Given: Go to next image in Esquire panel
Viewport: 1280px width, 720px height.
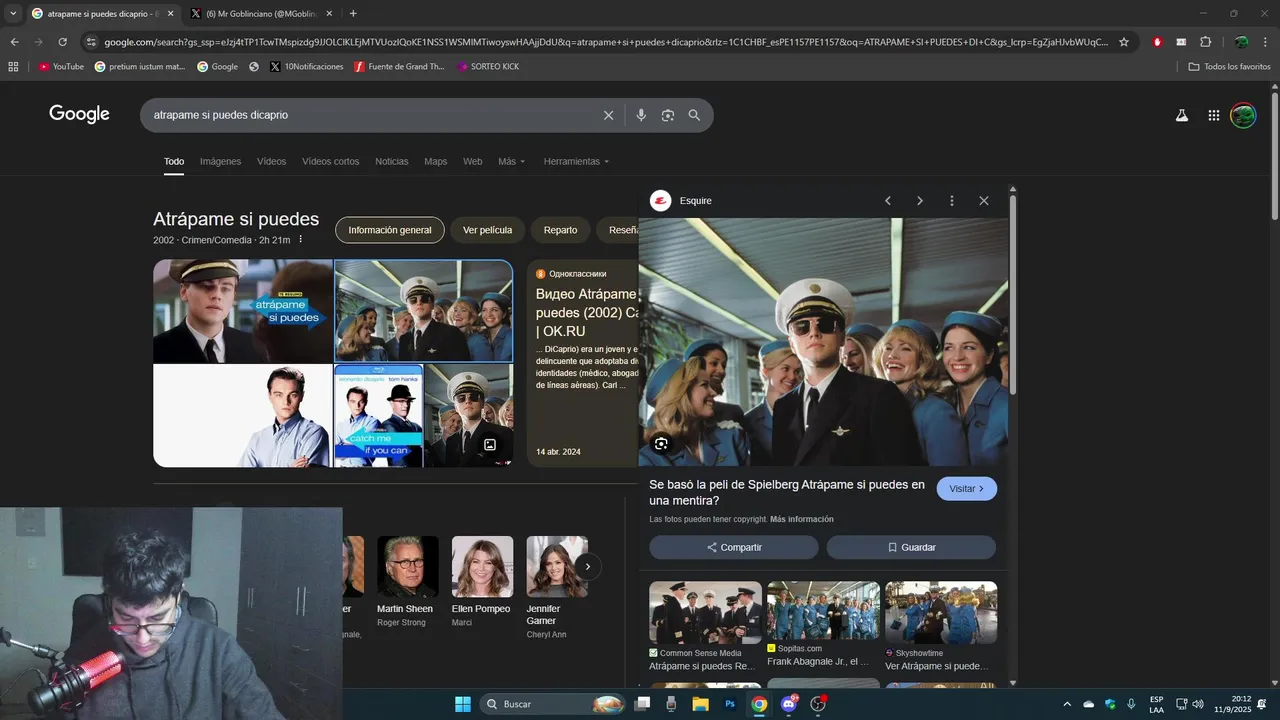Looking at the screenshot, I should tap(920, 201).
